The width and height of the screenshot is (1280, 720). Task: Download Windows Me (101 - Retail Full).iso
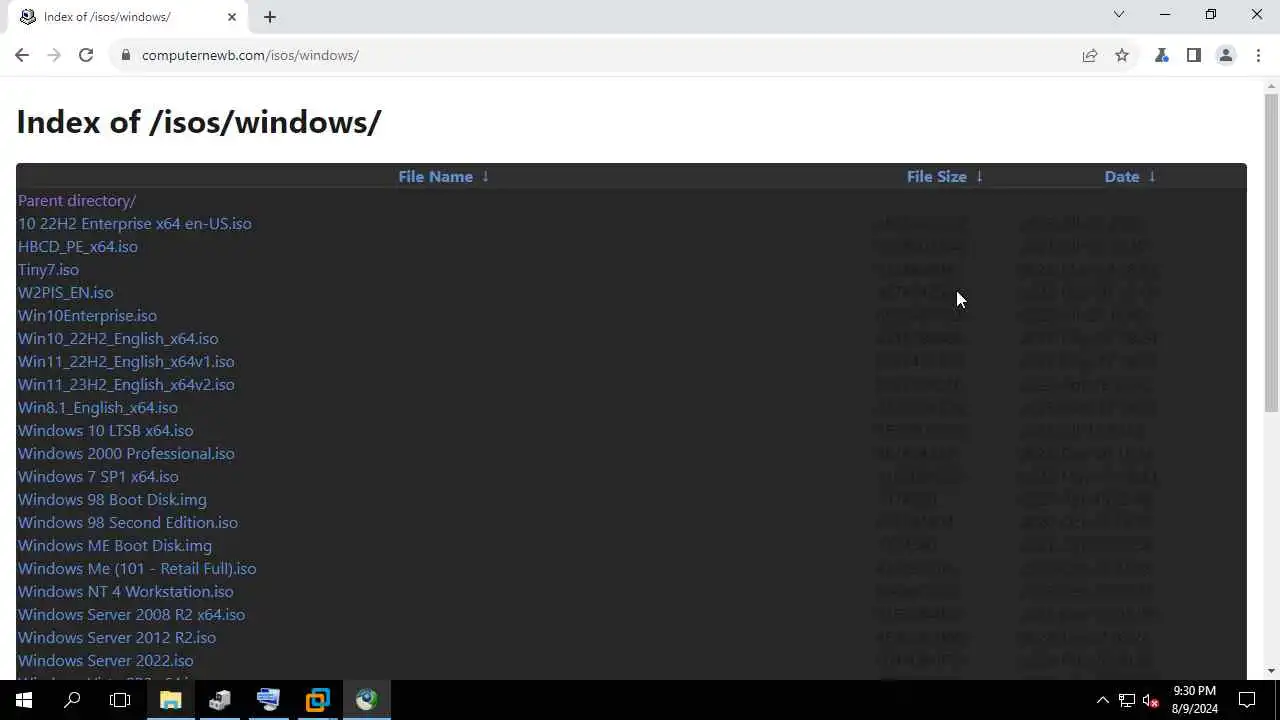coord(137,568)
